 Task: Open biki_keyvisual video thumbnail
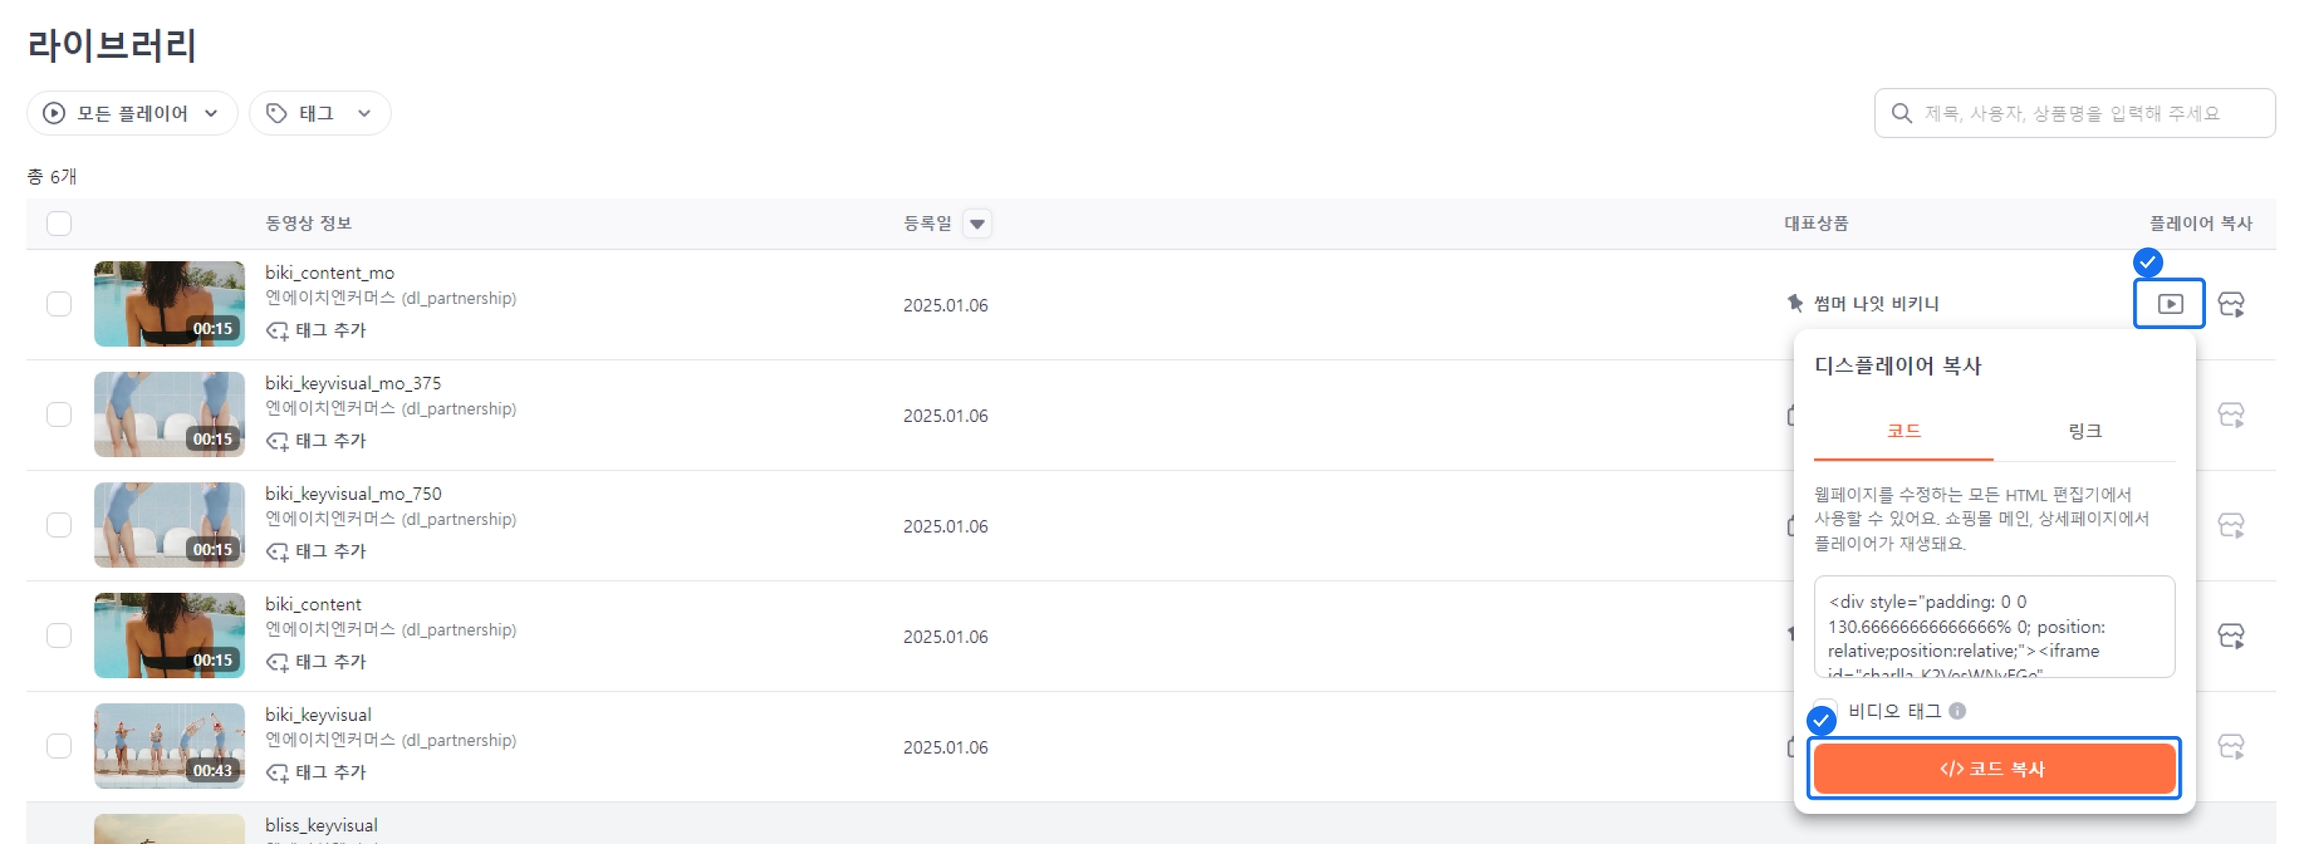[169, 746]
